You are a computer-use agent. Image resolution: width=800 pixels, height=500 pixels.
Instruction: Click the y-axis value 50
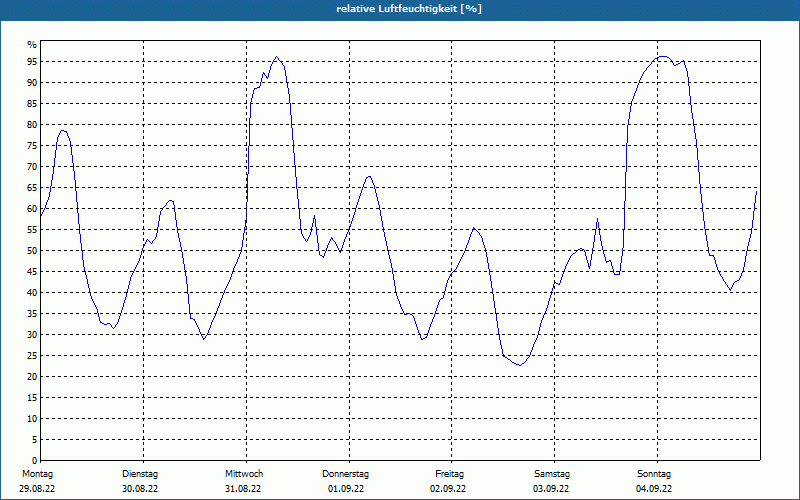[32, 251]
